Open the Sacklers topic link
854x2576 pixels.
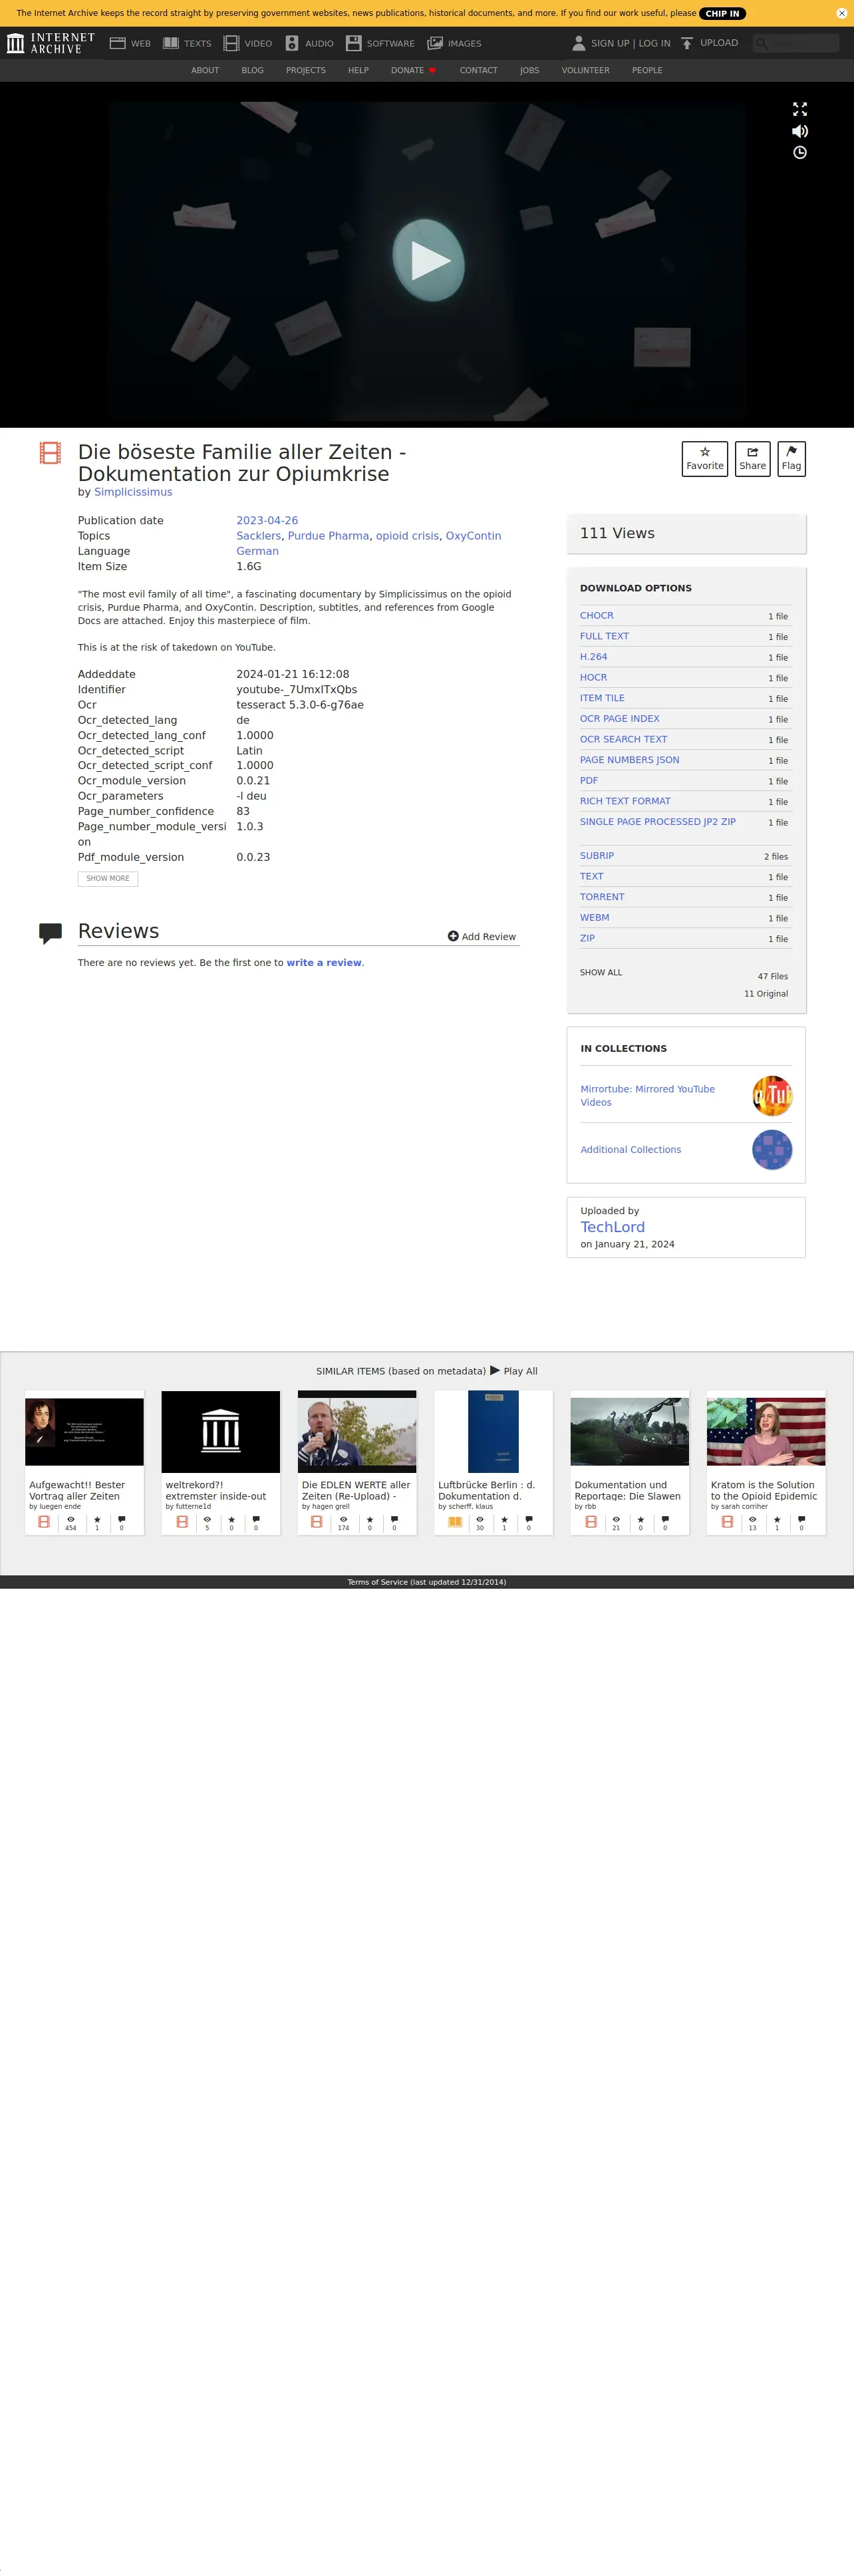point(259,536)
